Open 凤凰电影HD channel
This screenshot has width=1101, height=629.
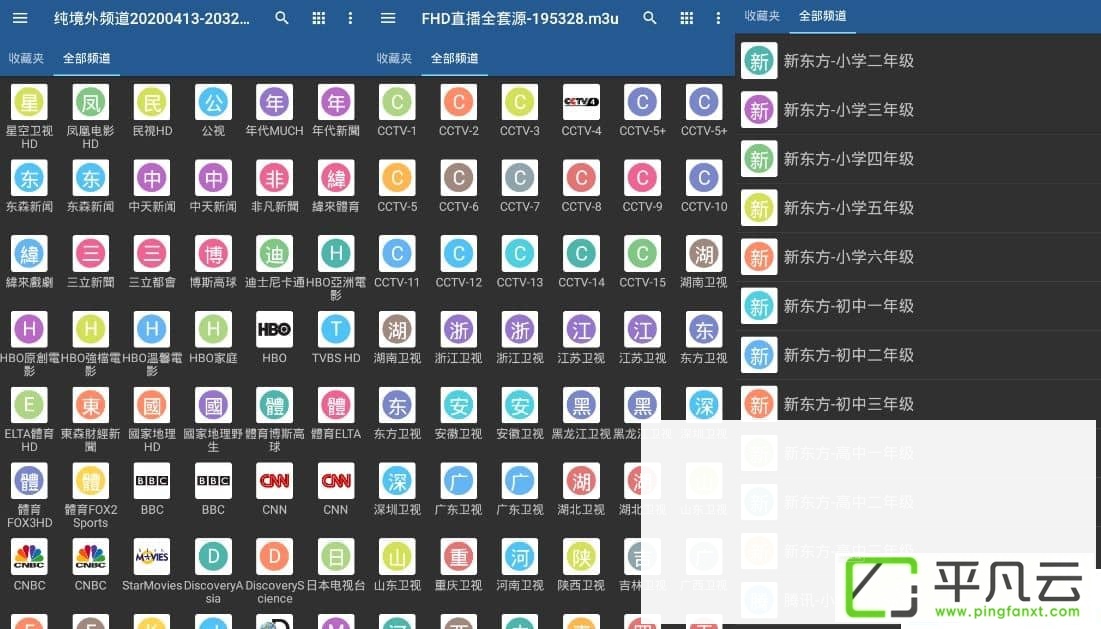point(91,116)
